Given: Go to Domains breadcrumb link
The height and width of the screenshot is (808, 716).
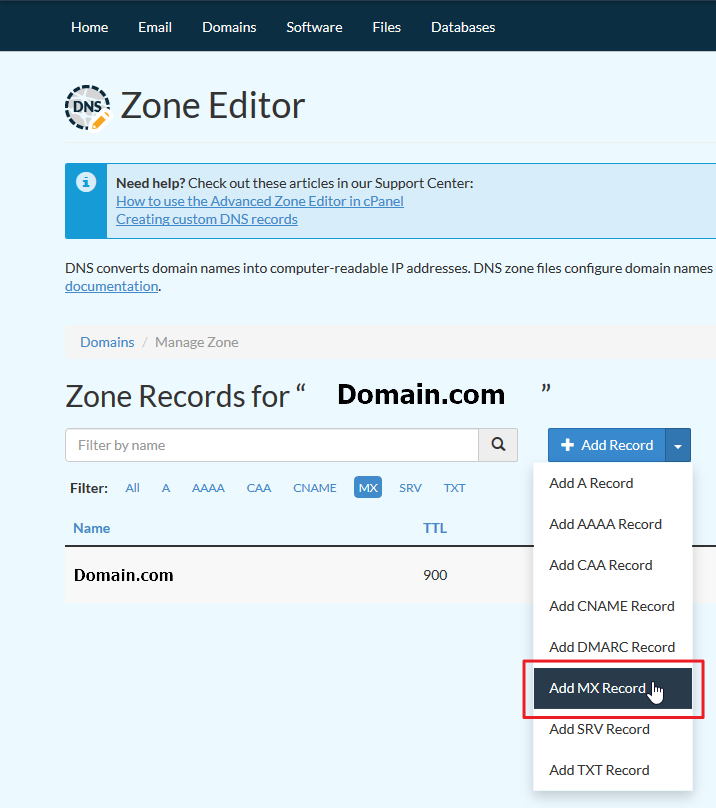Looking at the screenshot, I should pos(107,342).
